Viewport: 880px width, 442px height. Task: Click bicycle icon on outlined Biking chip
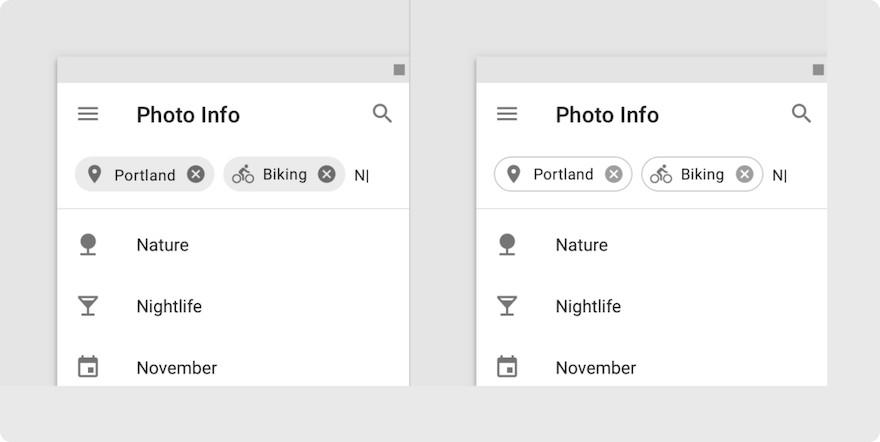661,174
